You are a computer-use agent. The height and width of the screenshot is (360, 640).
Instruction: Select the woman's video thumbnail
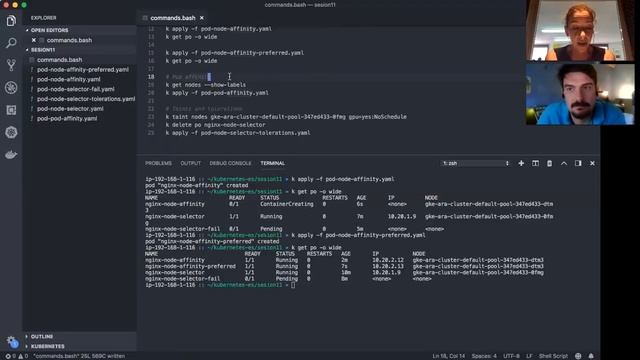click(580, 31)
